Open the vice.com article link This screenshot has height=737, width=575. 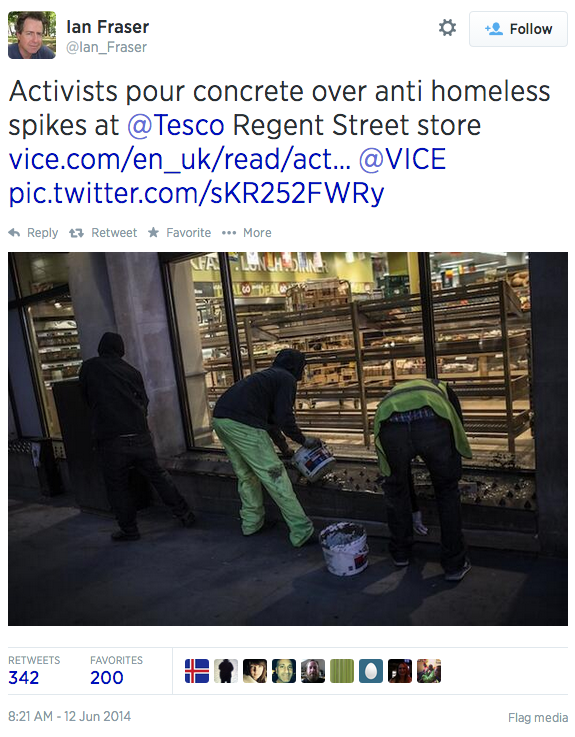pyautogui.click(x=180, y=159)
